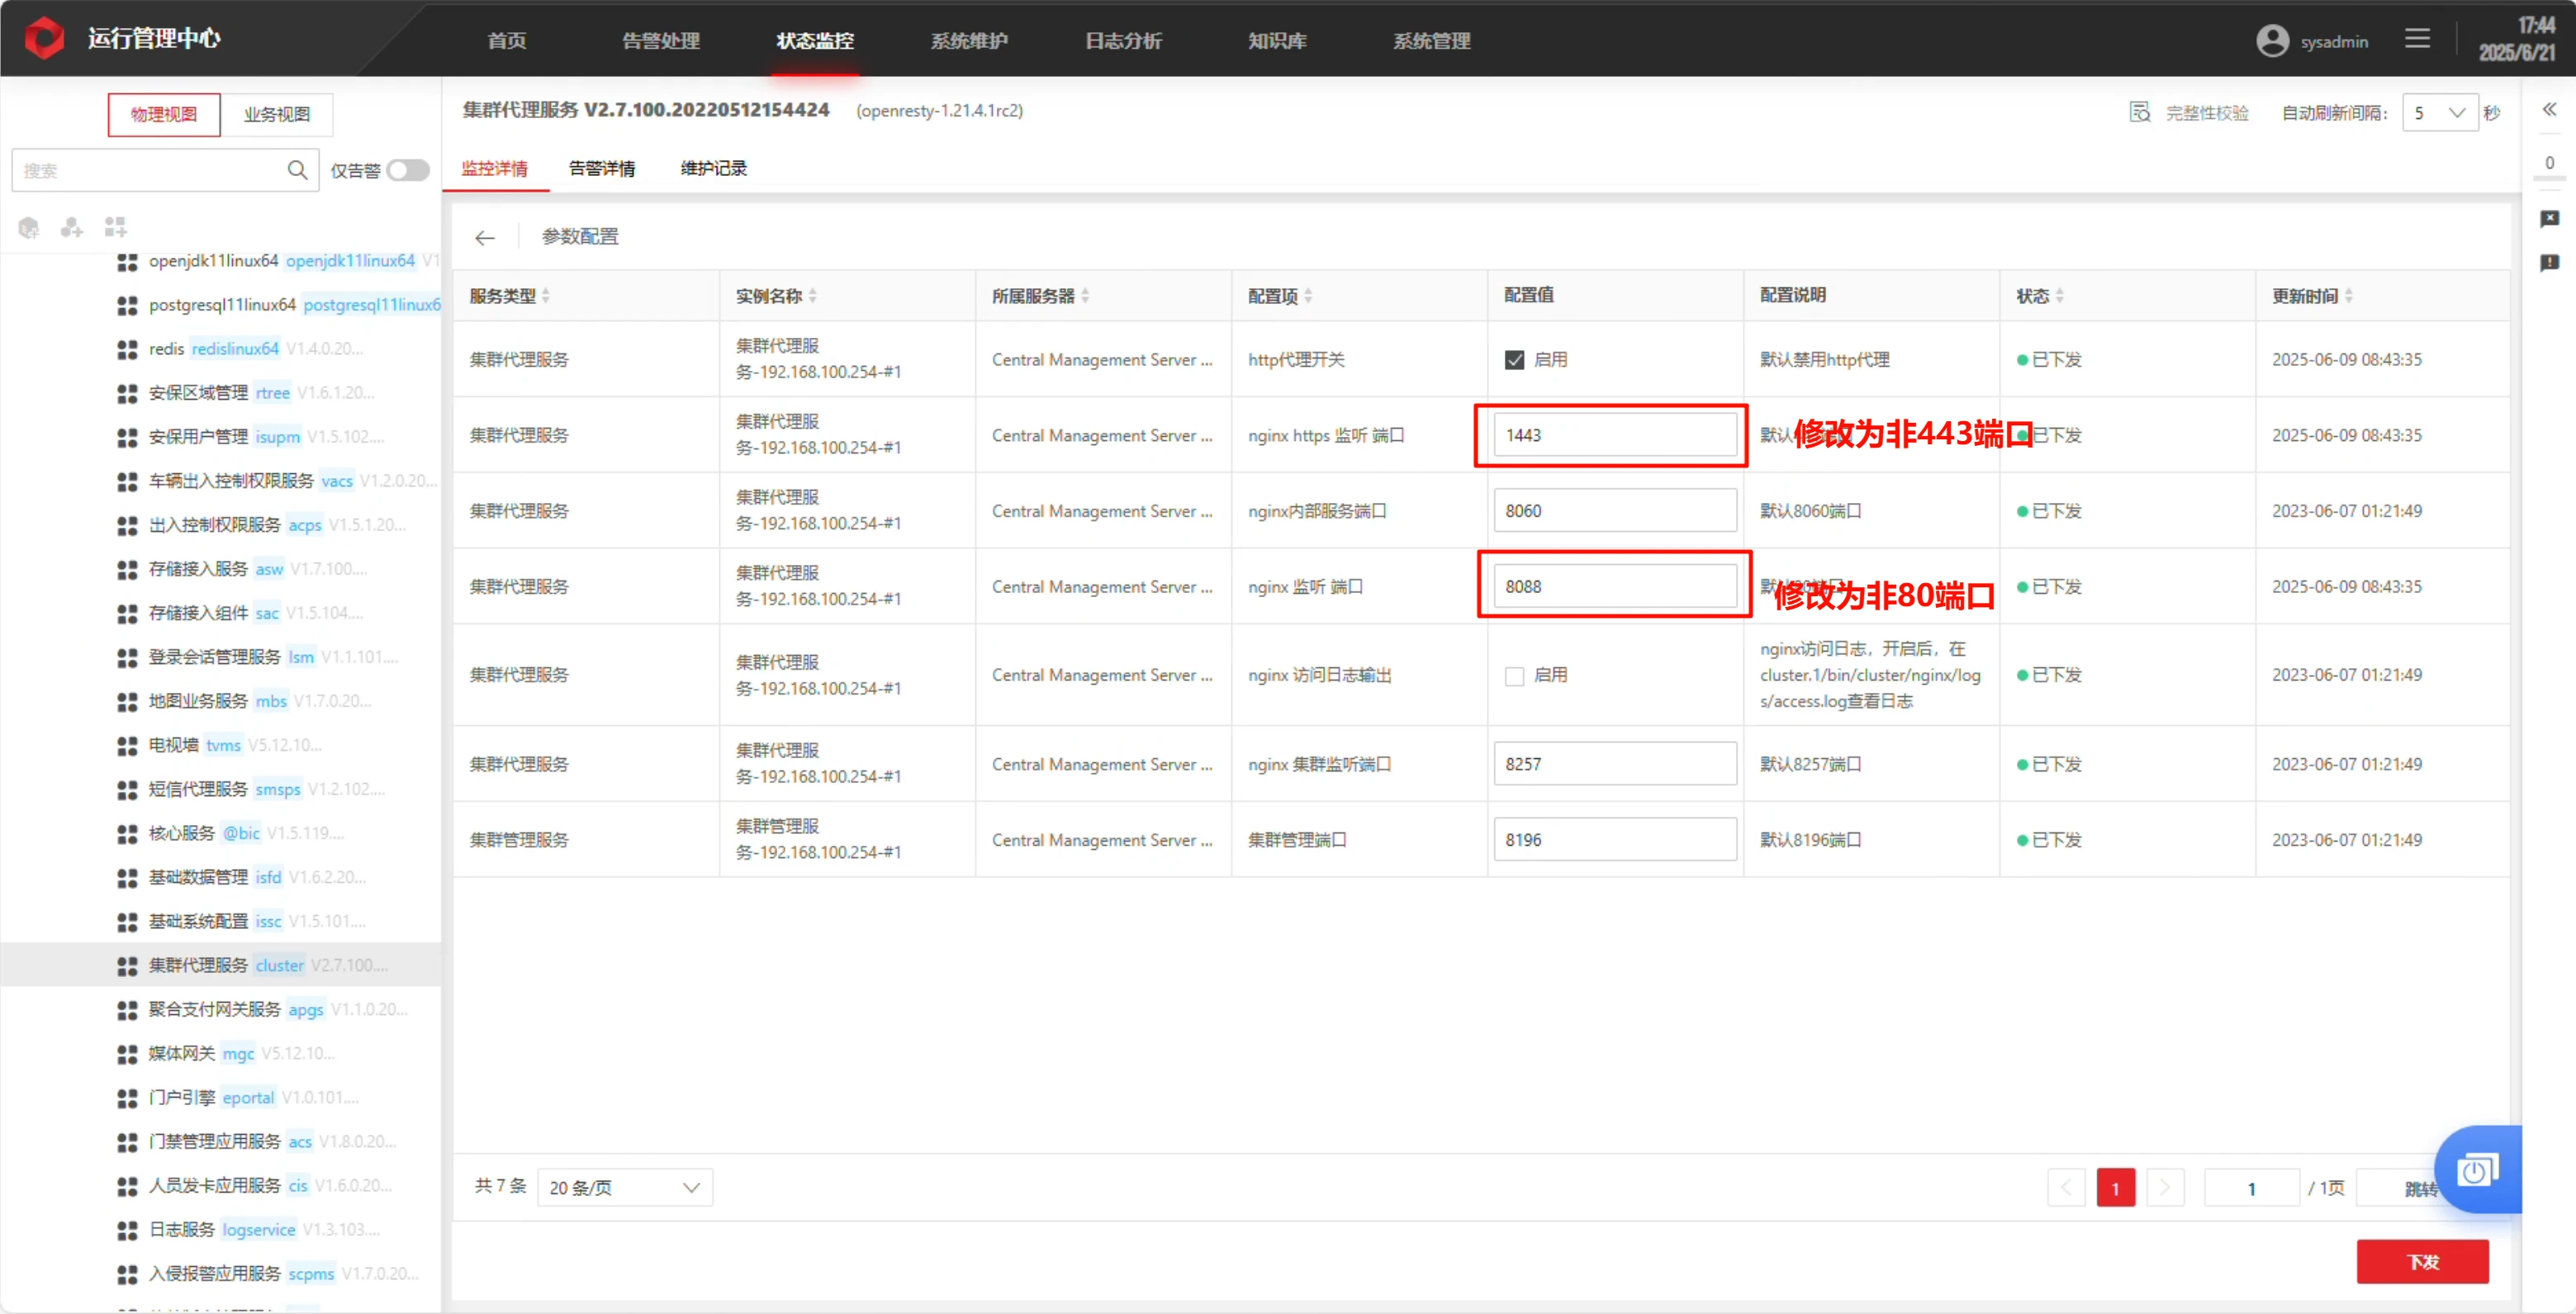This screenshot has width=2576, height=1314.
Task: Open 告警处理 menu
Action: (x=661, y=41)
